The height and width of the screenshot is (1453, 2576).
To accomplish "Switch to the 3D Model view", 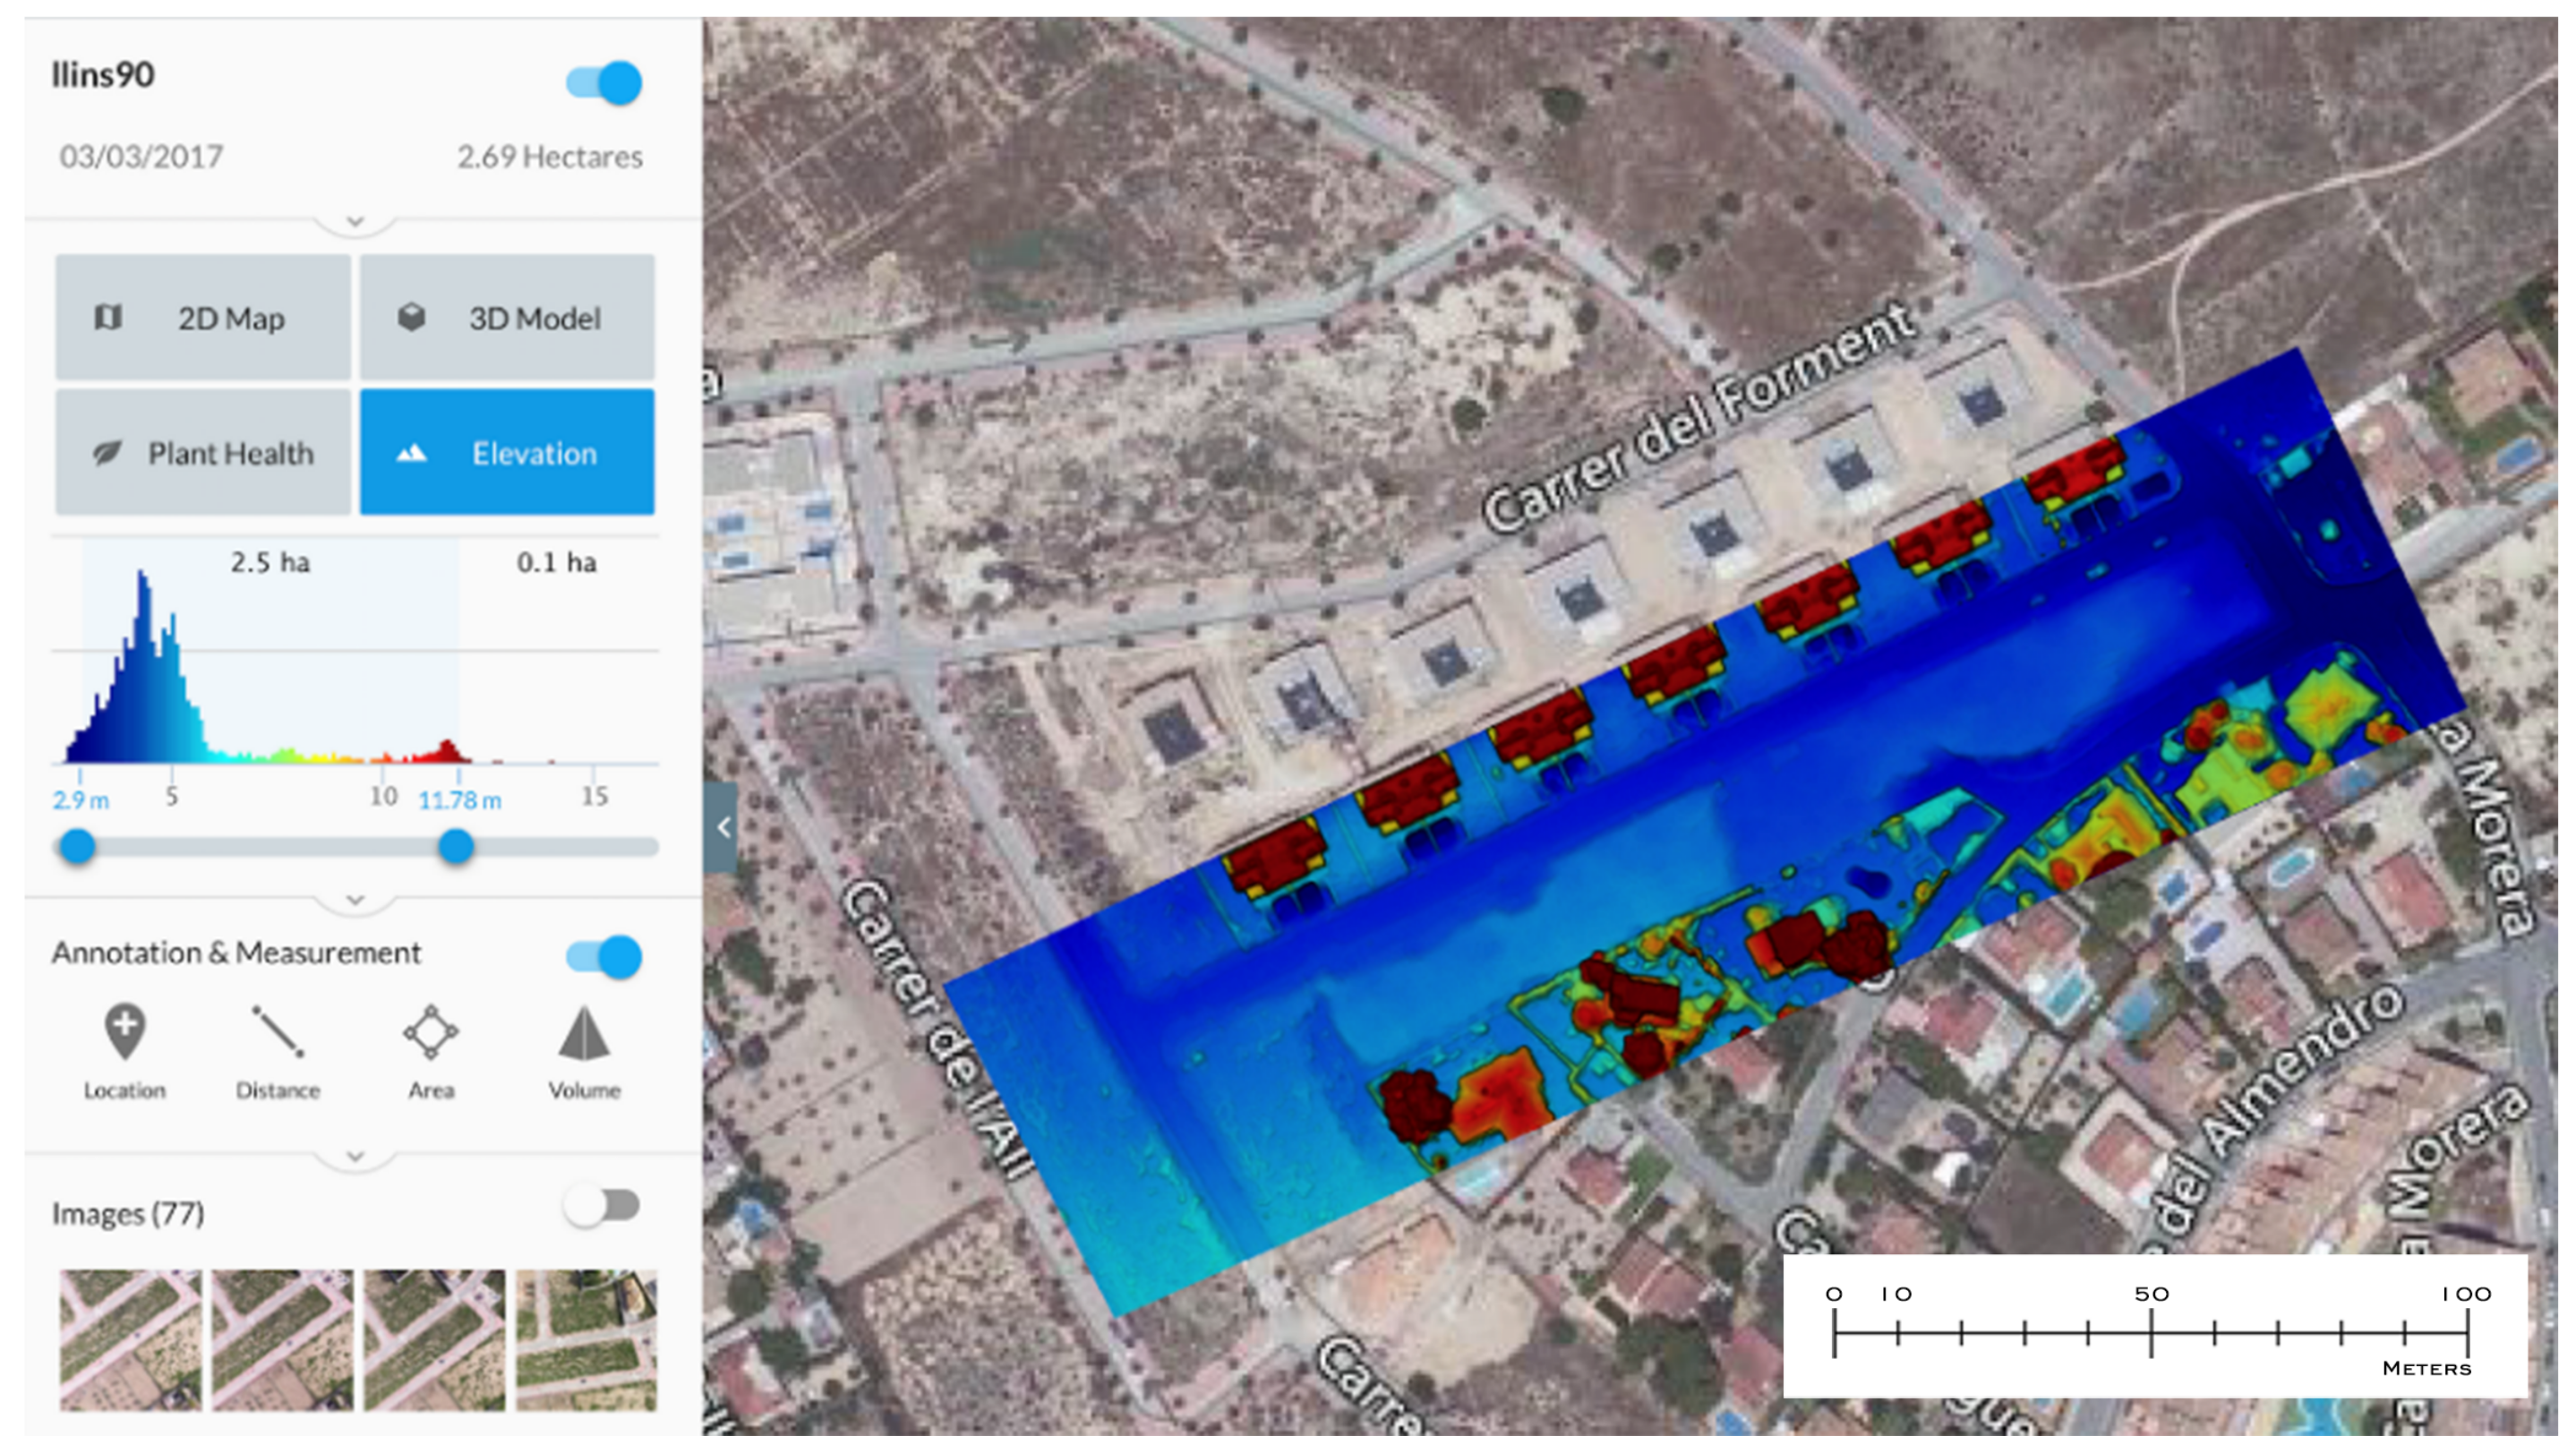I will (507, 318).
